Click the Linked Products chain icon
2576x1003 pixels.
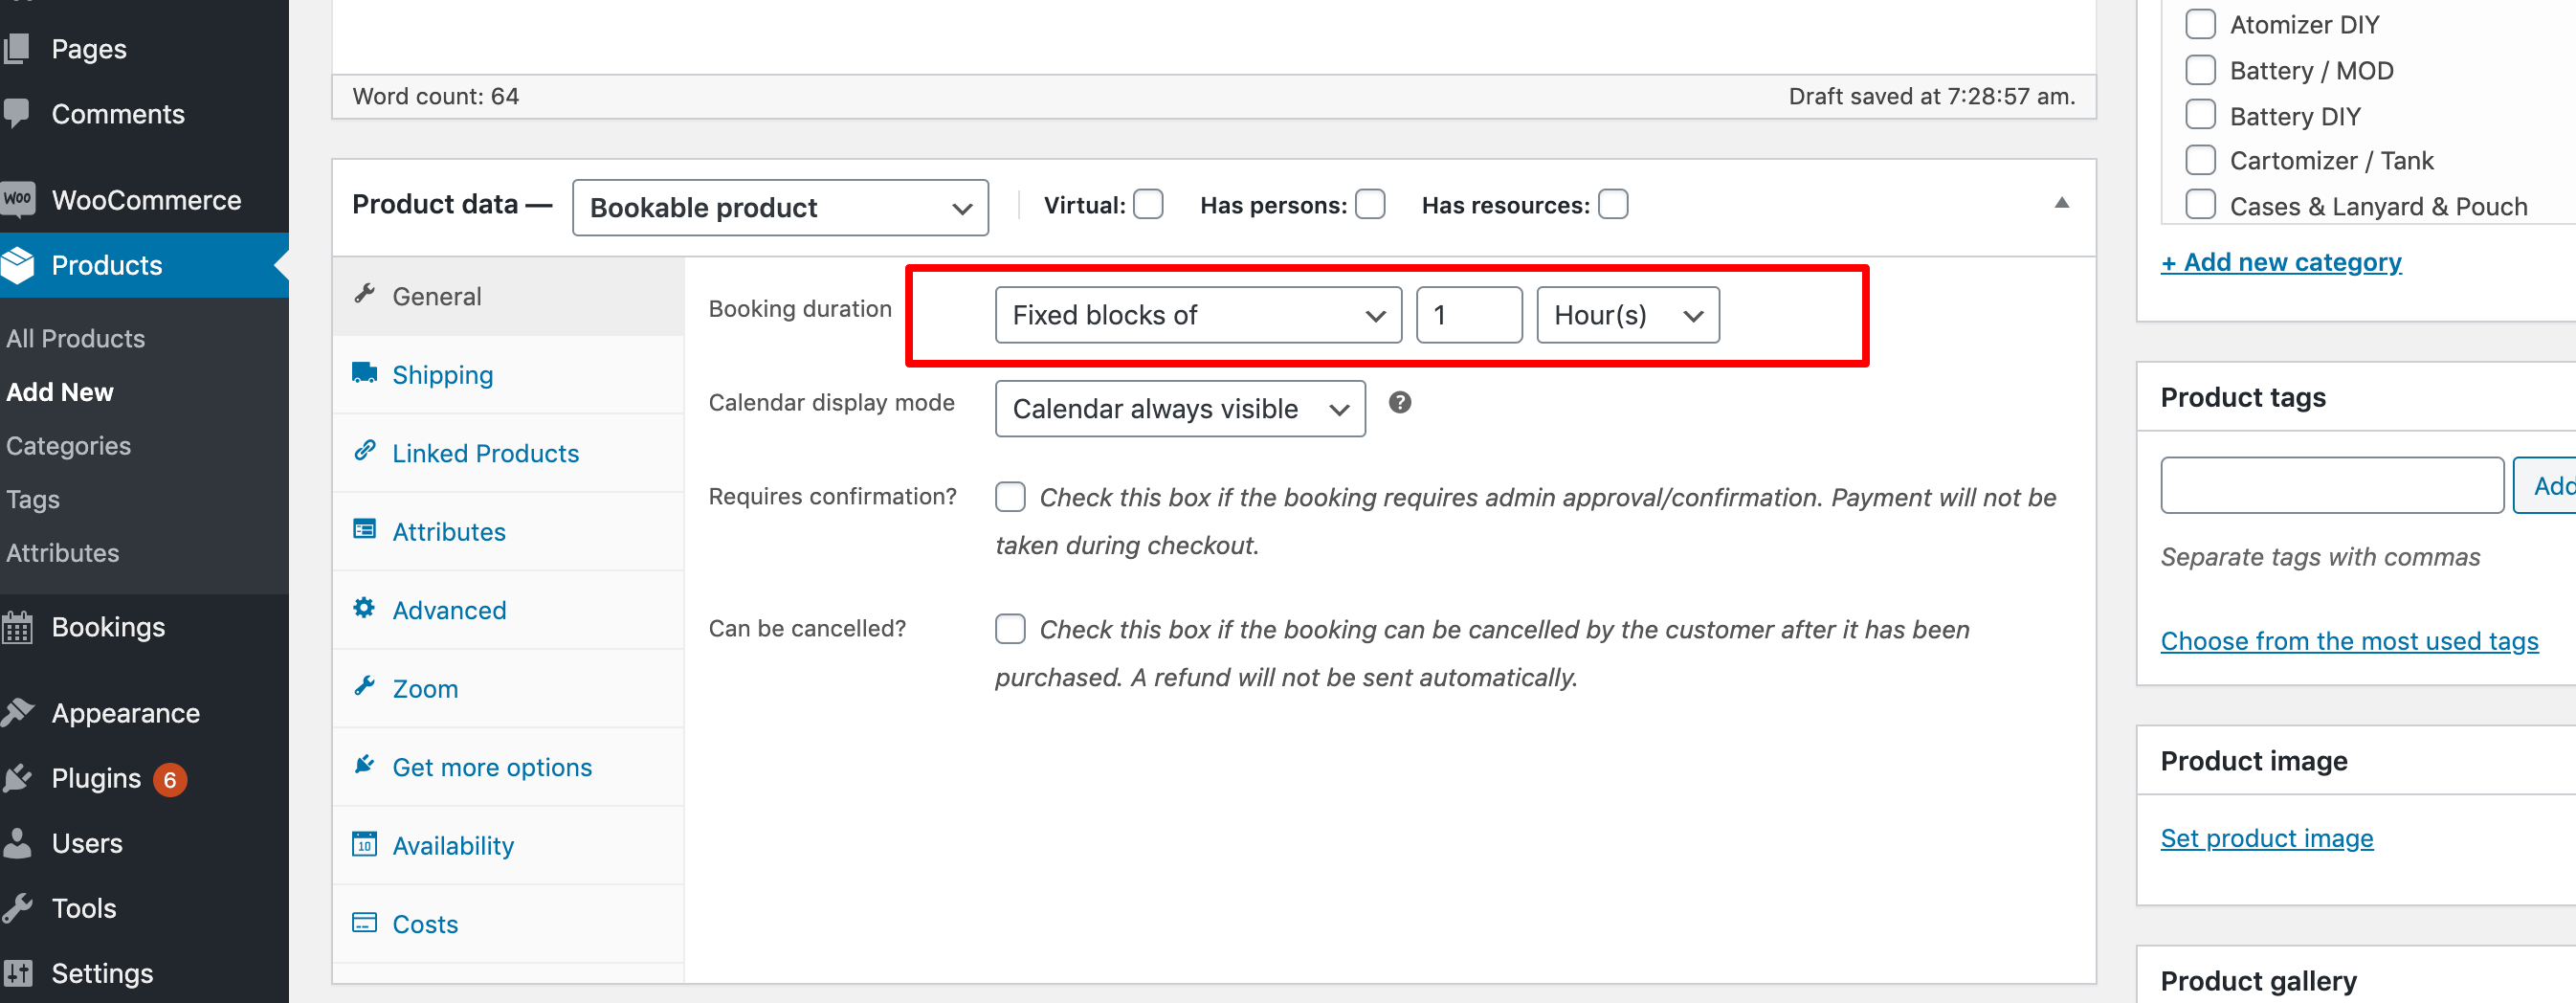coord(365,451)
